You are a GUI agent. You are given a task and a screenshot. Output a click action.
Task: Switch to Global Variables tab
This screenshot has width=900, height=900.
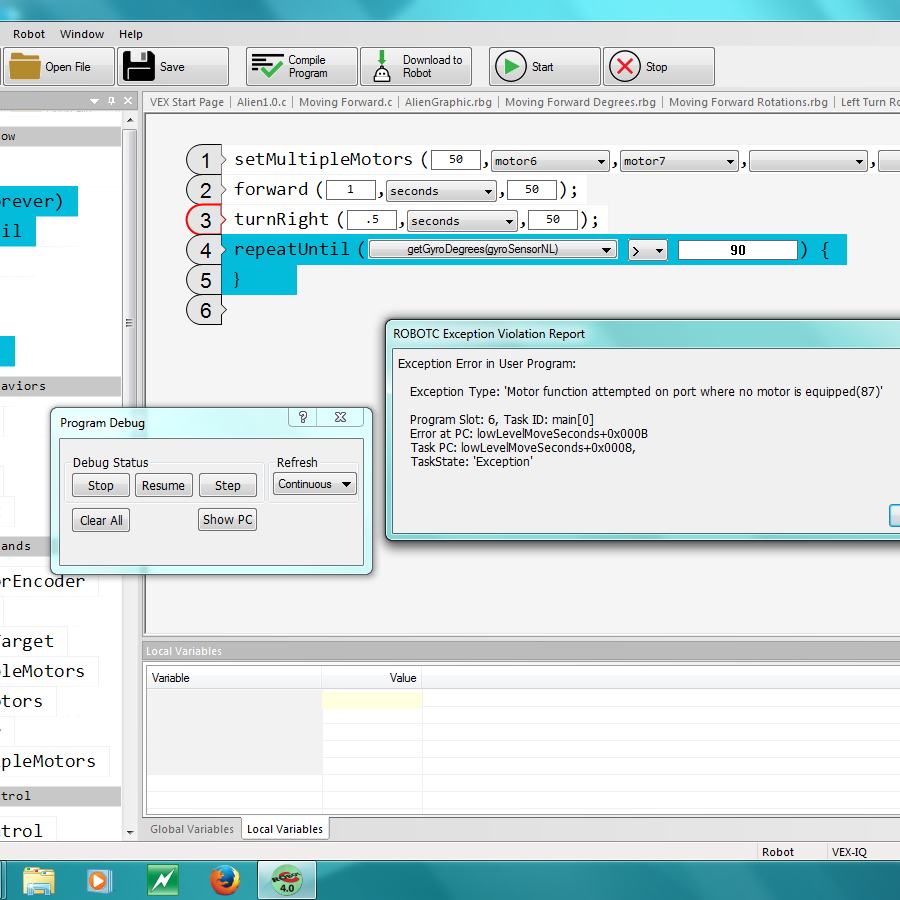192,829
